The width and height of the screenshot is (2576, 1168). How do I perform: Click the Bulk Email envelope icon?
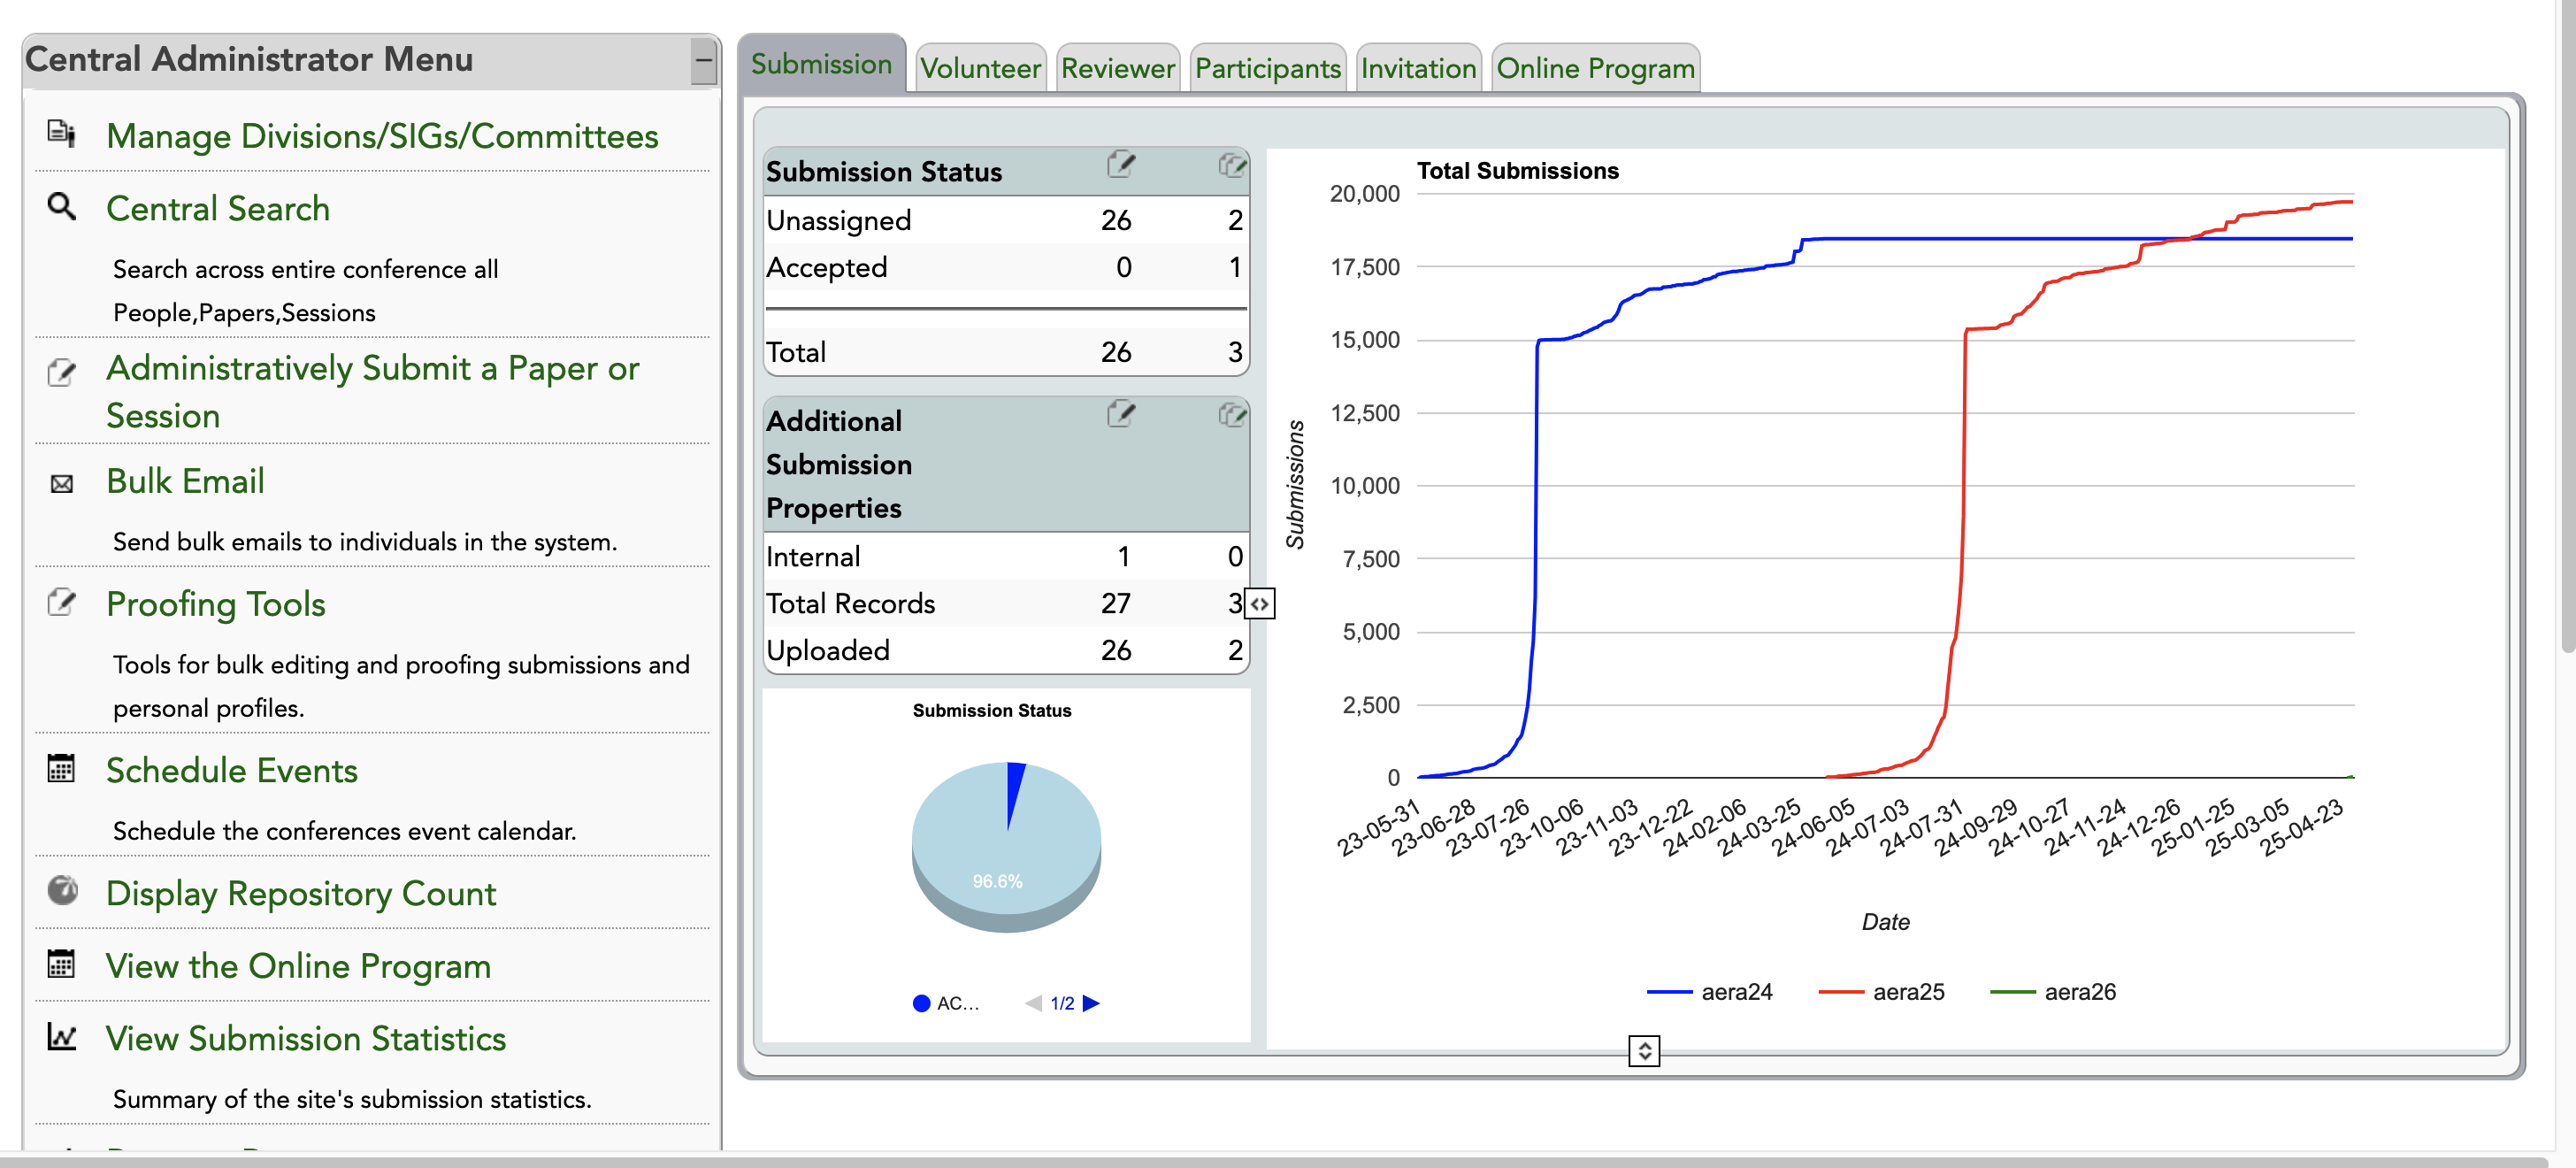click(x=61, y=484)
